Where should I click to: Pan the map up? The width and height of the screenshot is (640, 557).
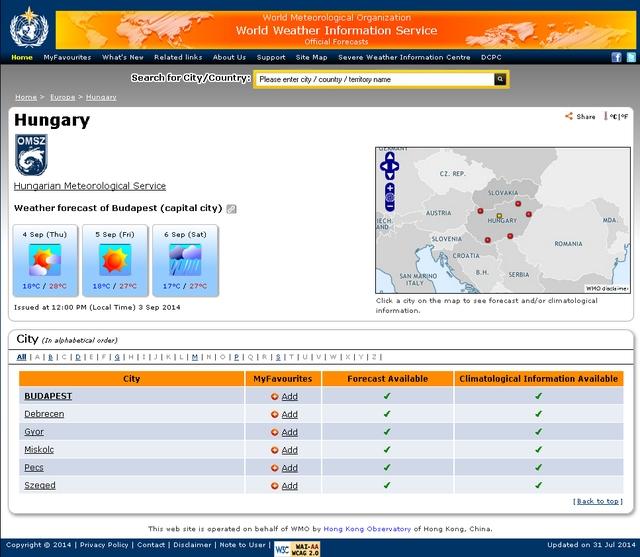pyautogui.click(x=390, y=157)
